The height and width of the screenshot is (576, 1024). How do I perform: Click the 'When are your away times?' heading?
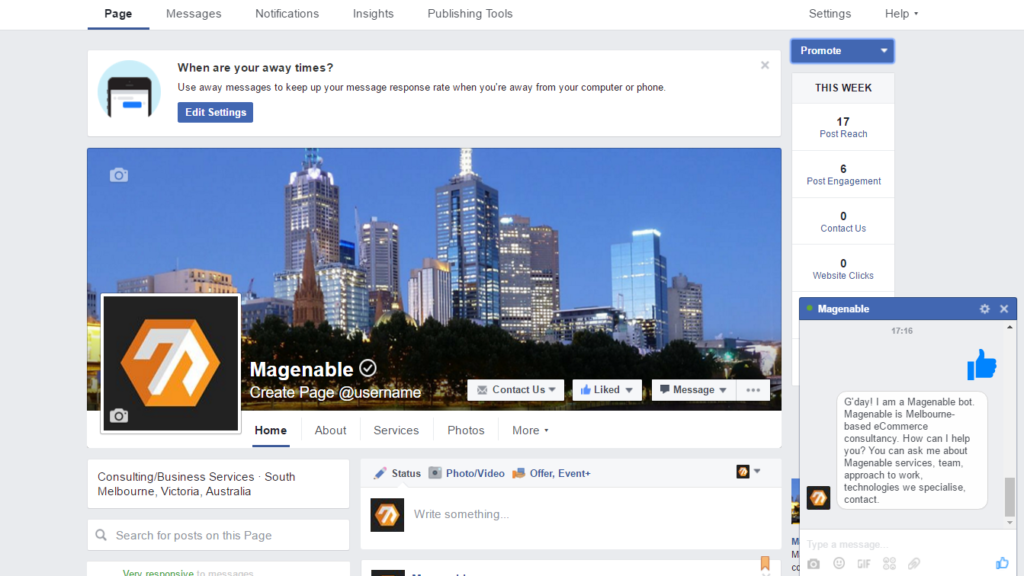click(255, 68)
